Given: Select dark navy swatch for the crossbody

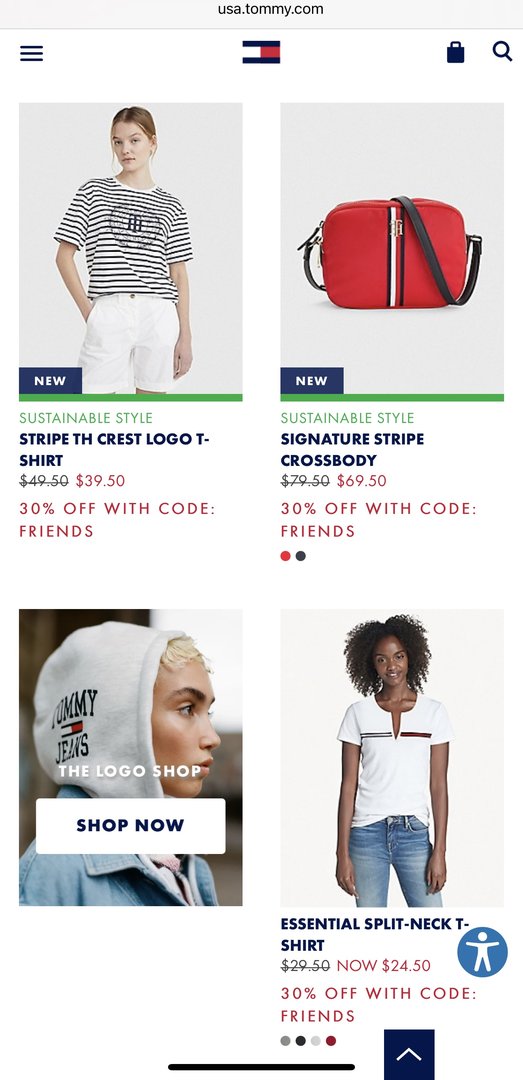Looking at the screenshot, I should (300, 556).
